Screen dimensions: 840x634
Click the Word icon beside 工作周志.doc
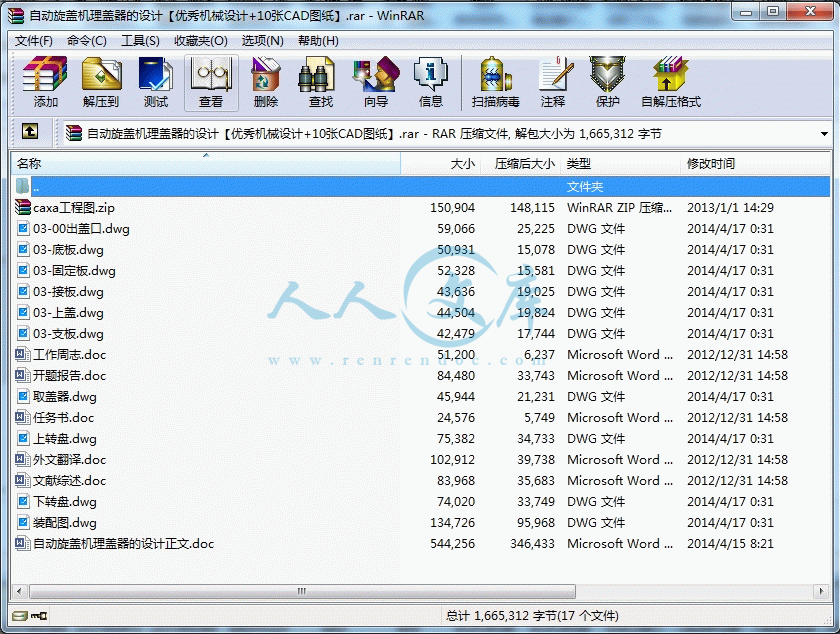point(22,354)
